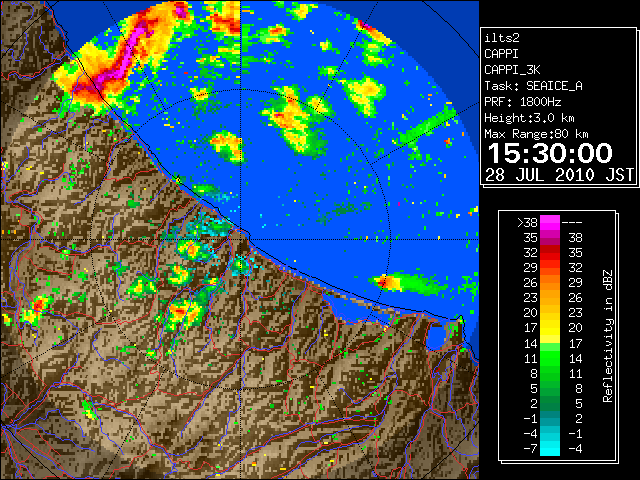Select the 'Max Range:80 km' line
Image resolution: width=640 pixels, height=480 pixels.
point(536,134)
